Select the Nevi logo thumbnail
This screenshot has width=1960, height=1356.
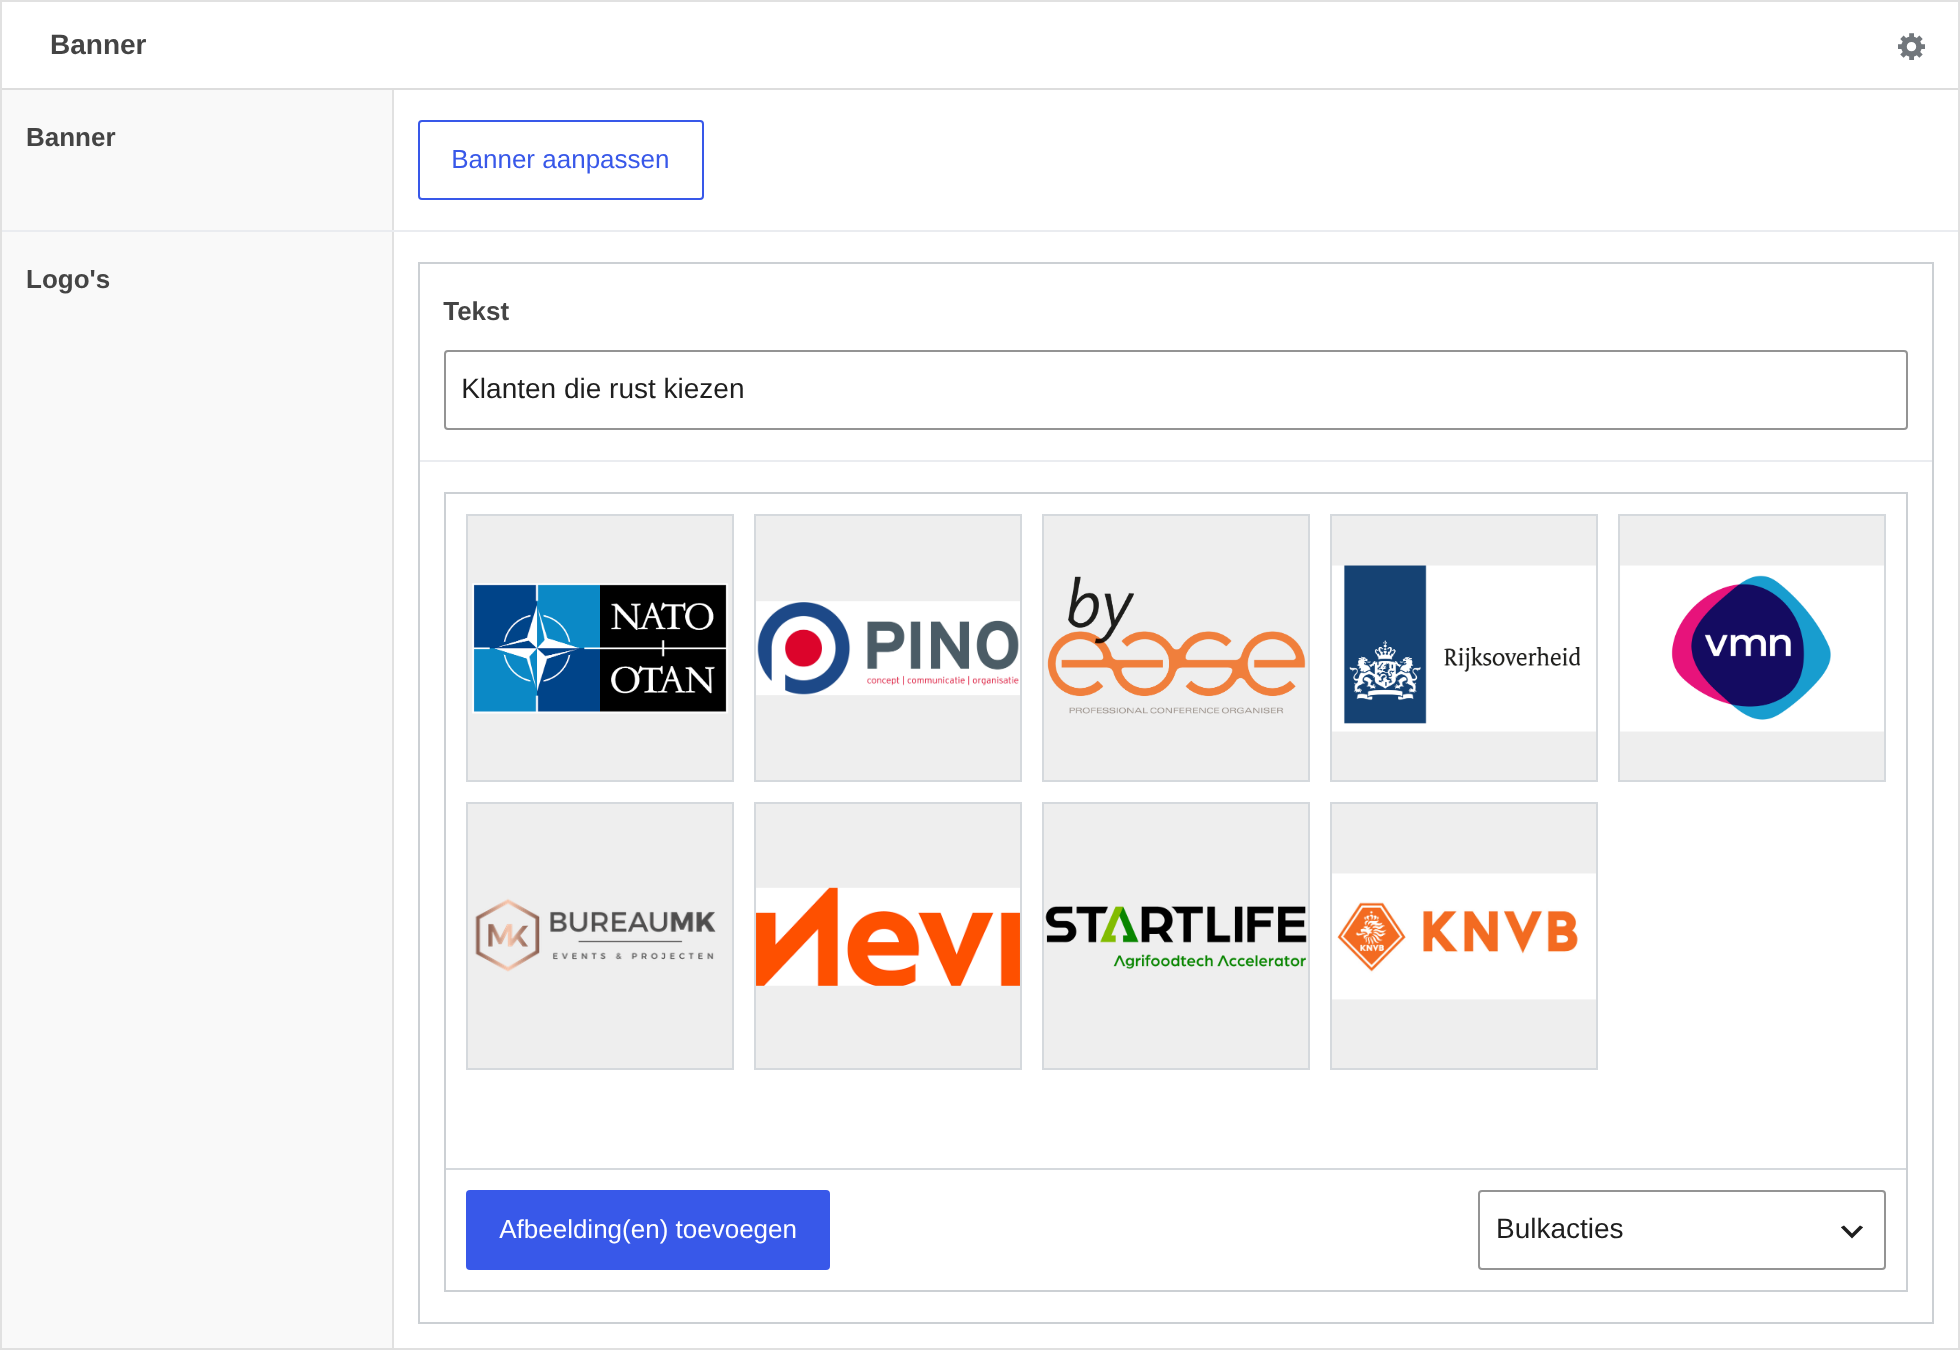[888, 936]
